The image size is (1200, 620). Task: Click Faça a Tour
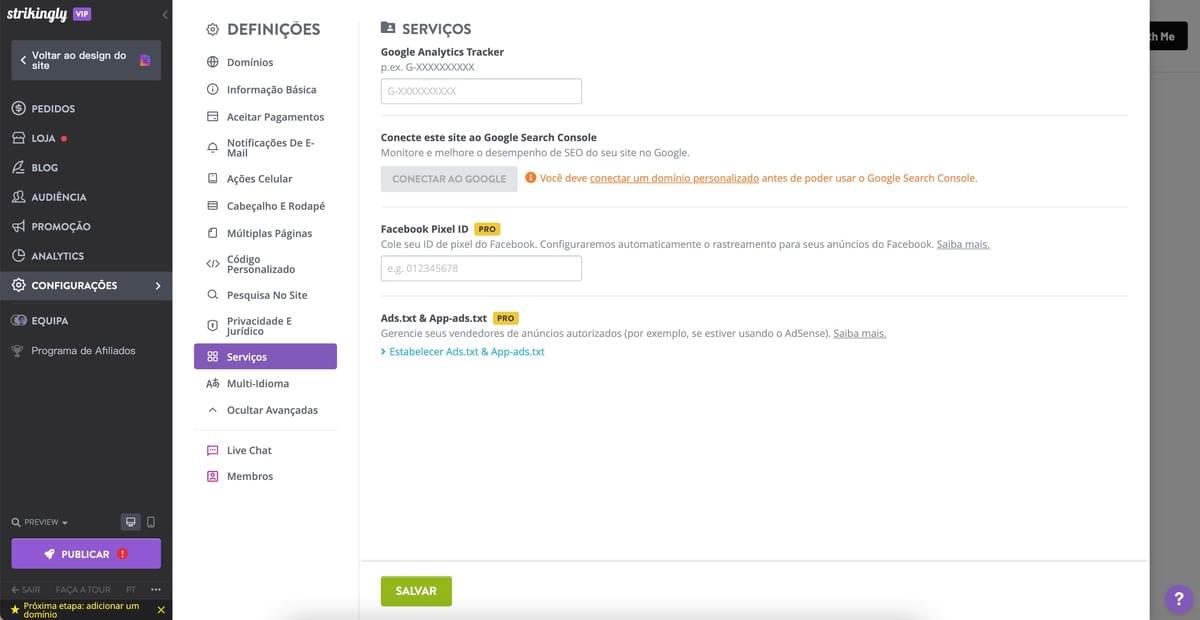coord(83,590)
